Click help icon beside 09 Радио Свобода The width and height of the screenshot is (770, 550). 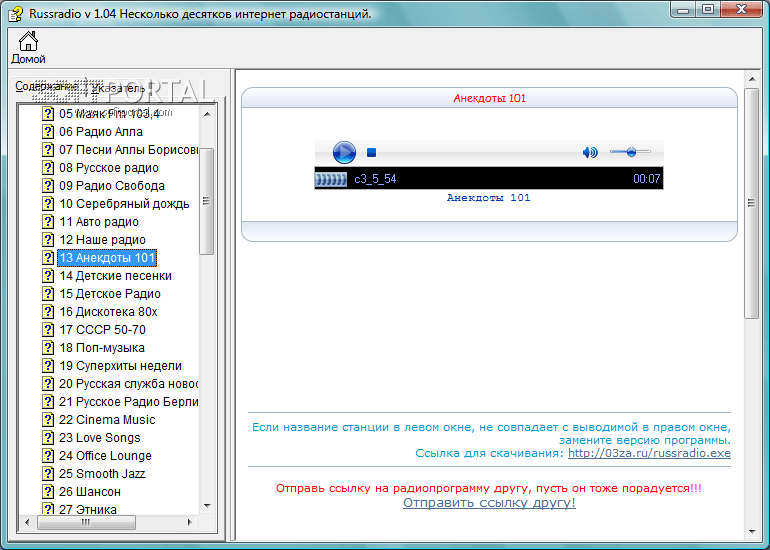[48, 186]
